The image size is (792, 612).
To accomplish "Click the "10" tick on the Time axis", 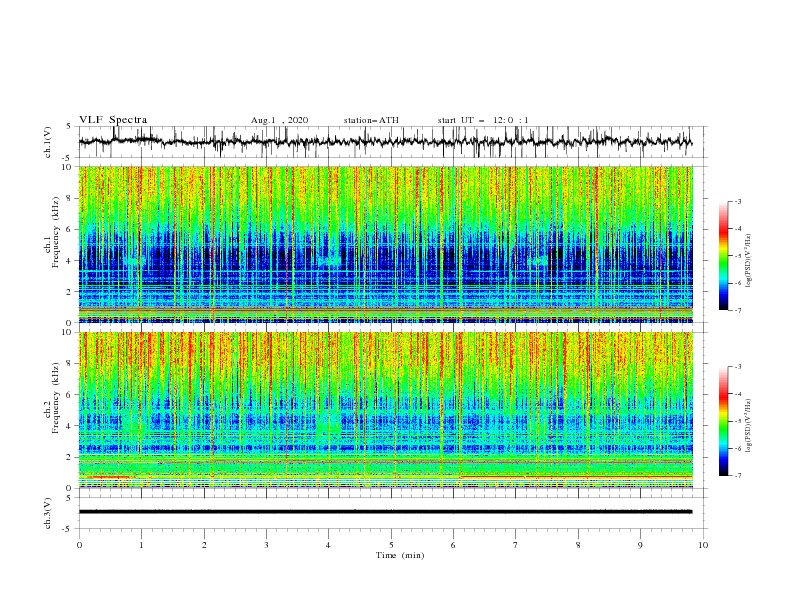I will [x=703, y=545].
